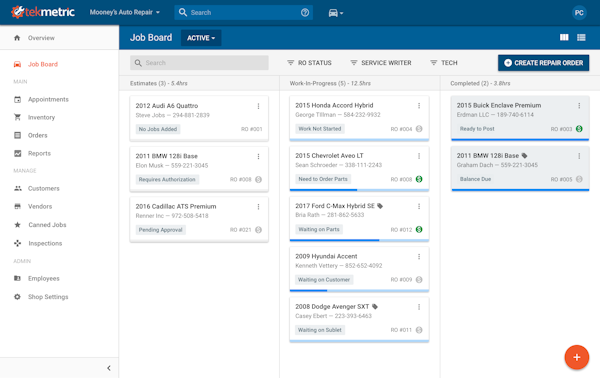Open options menu on 2016 Cadillac ATS card
Viewport: 600px width, 378px height.
[258, 207]
